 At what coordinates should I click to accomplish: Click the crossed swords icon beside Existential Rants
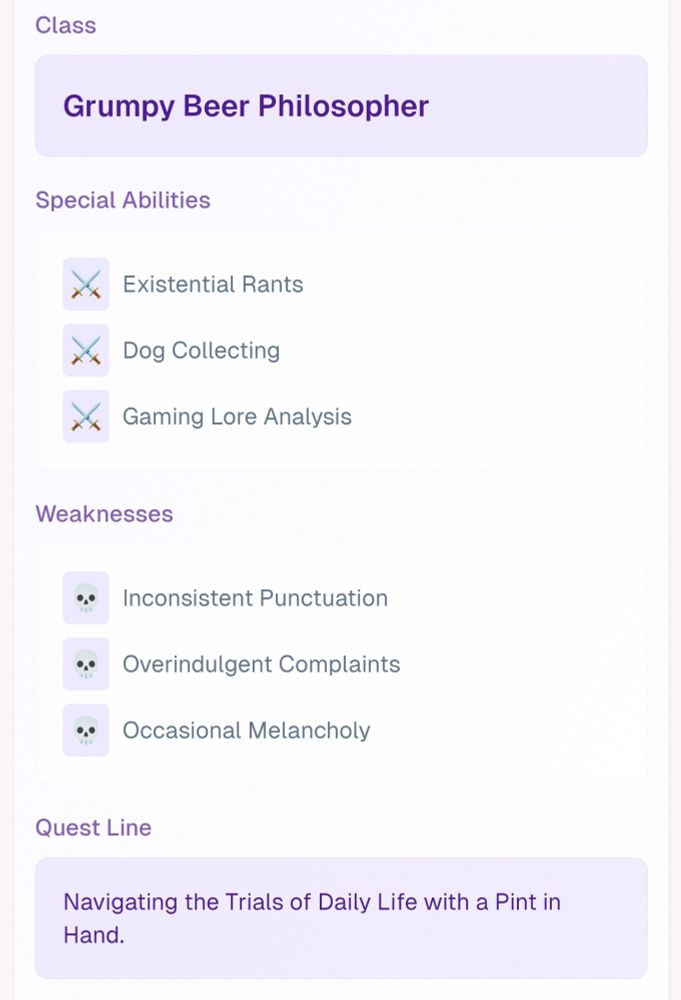[x=86, y=285]
